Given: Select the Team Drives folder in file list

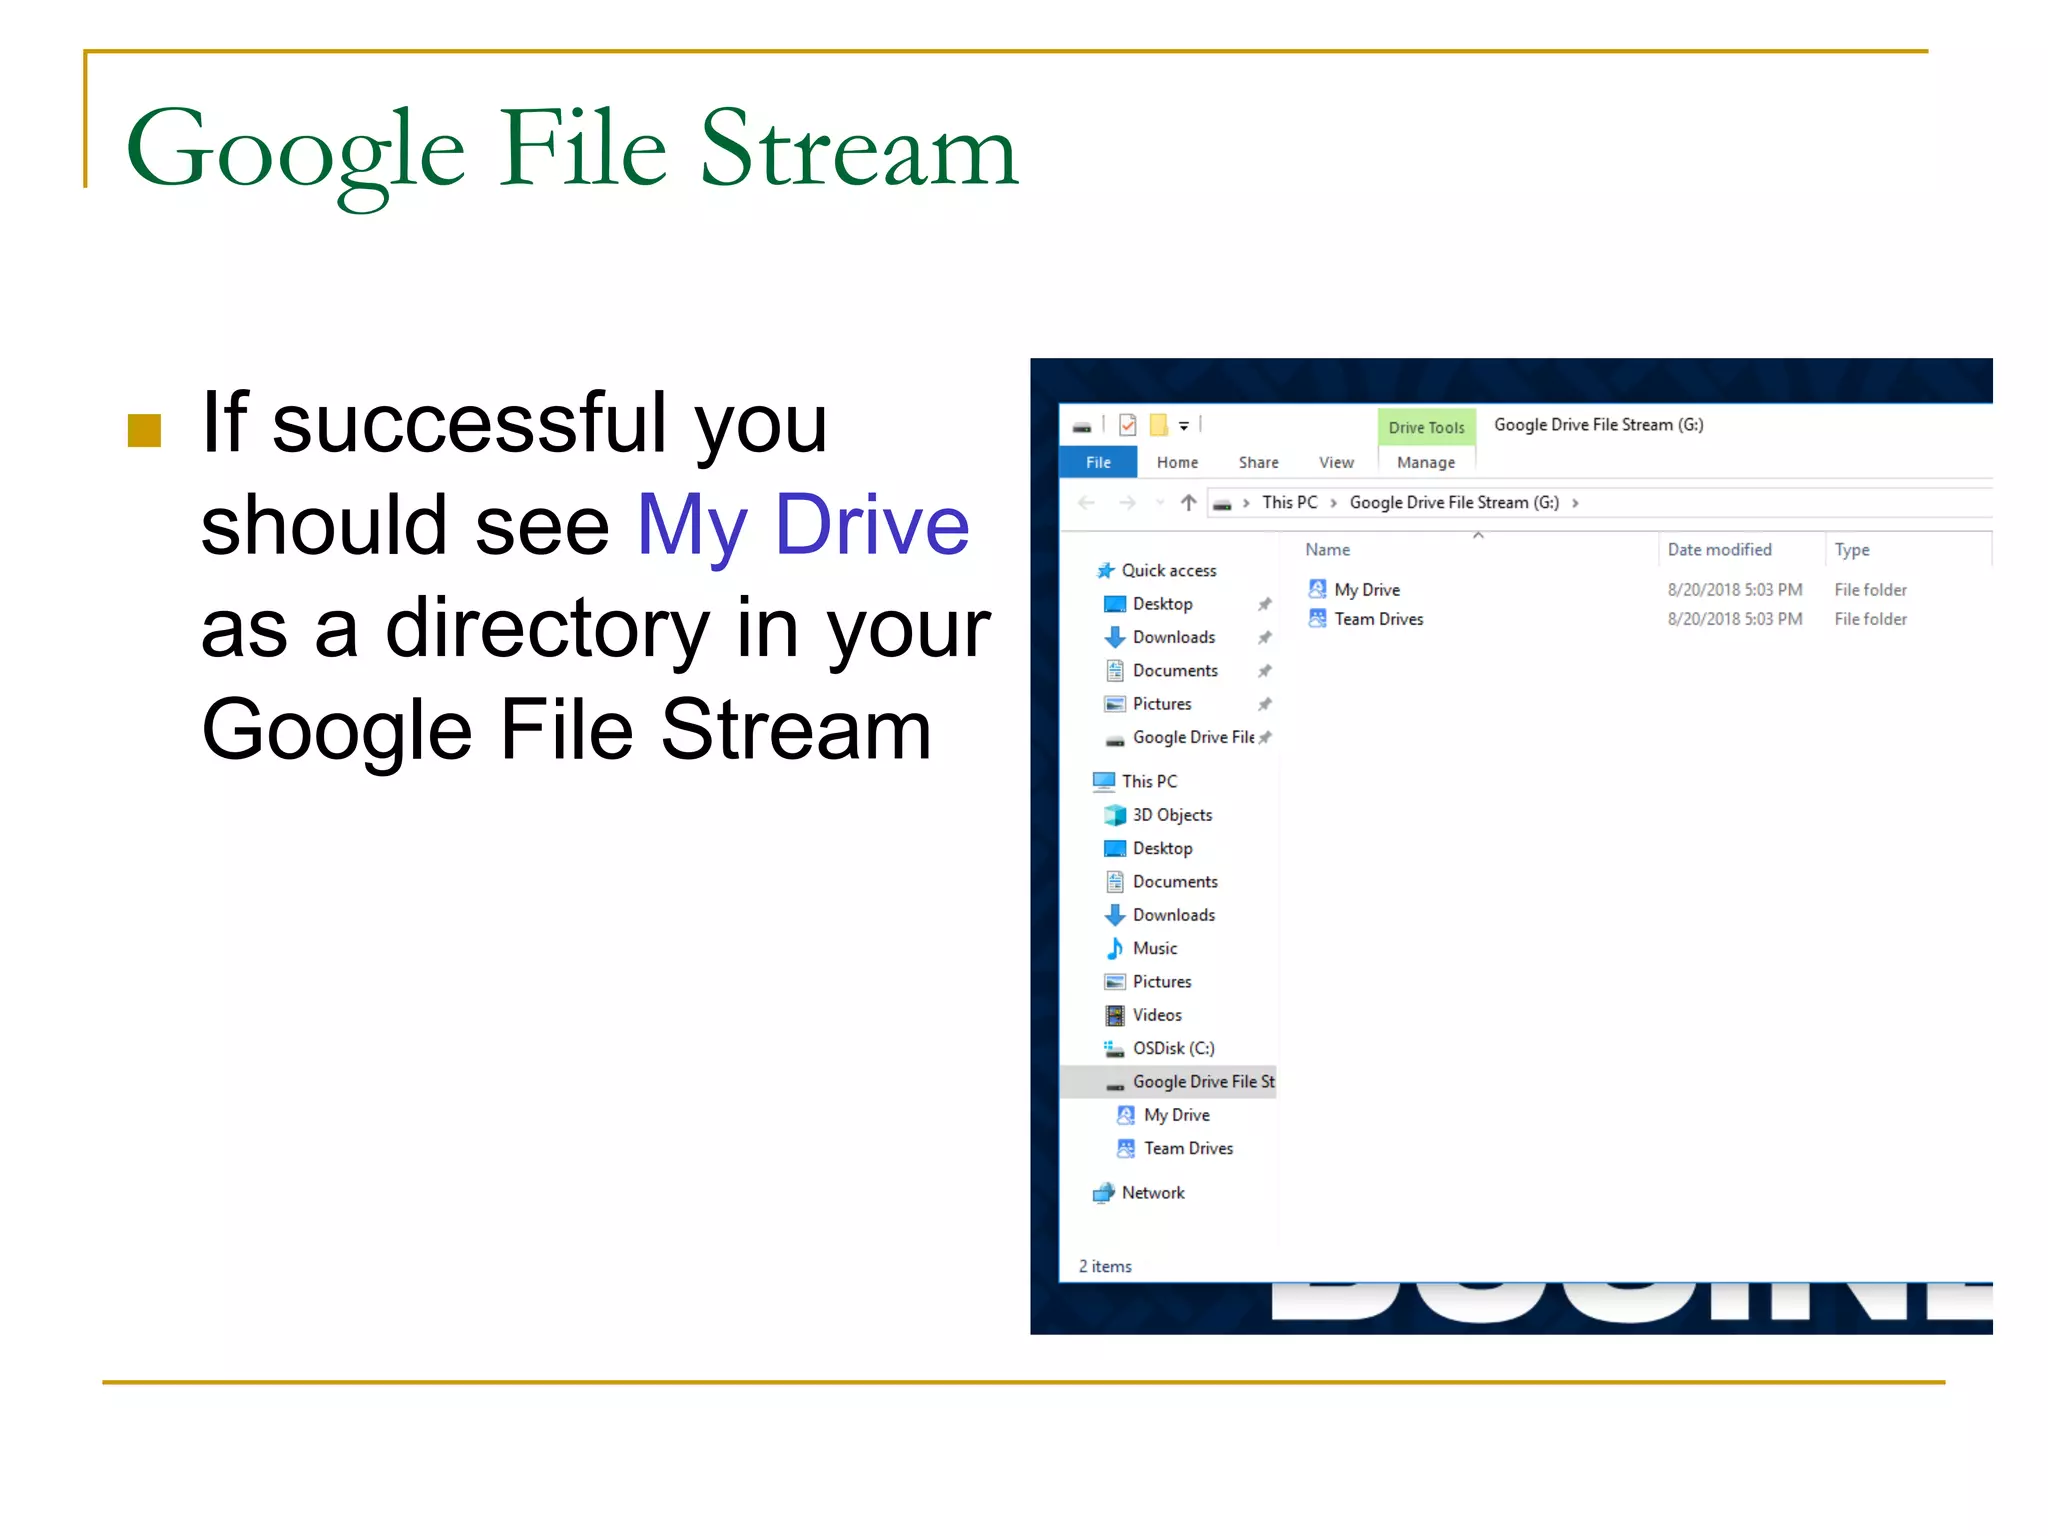Looking at the screenshot, I should [x=1378, y=619].
